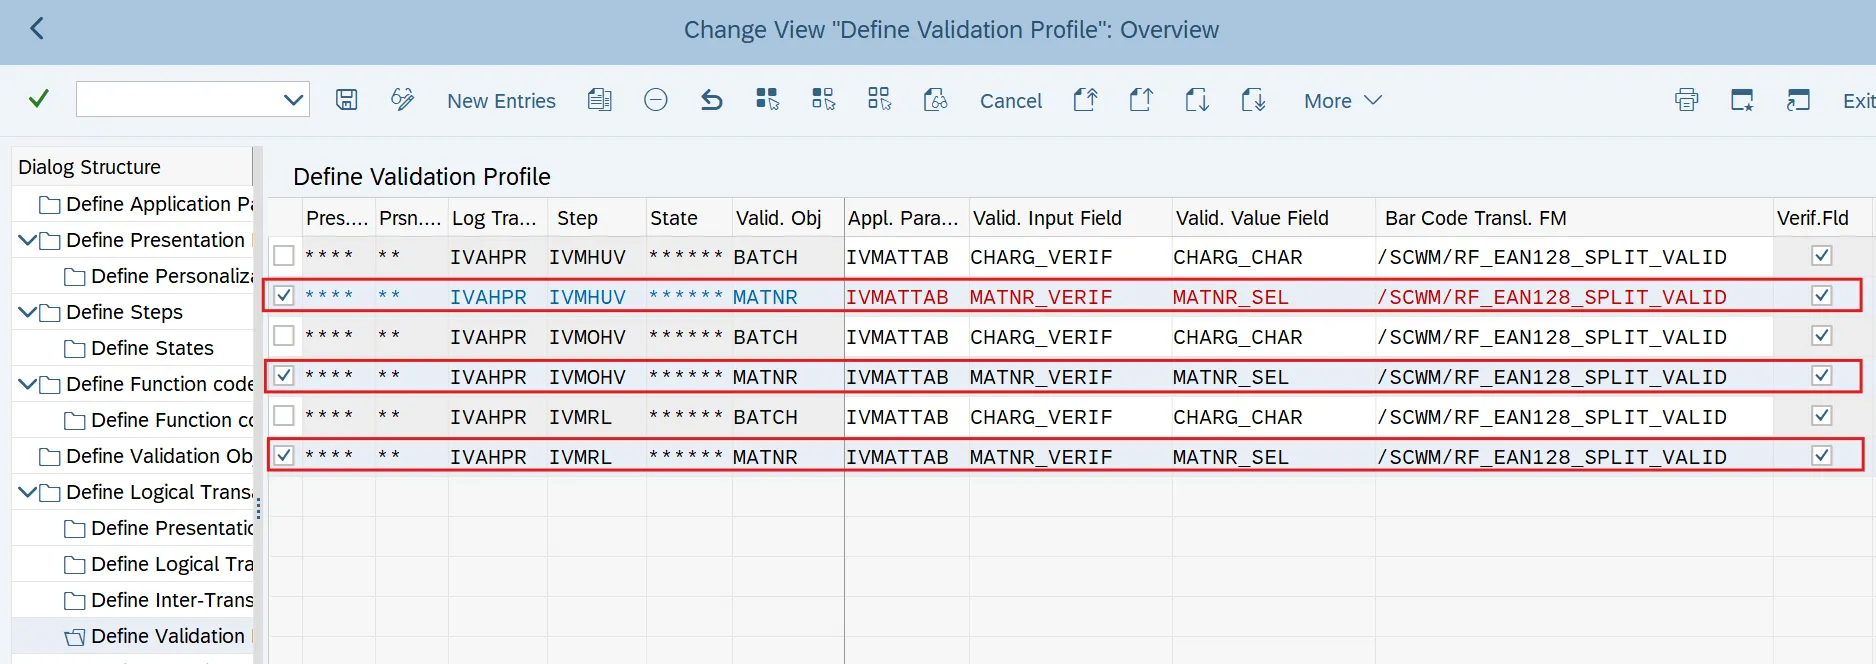
Task: Collapse the Define Steps tree node
Action: (x=27, y=312)
